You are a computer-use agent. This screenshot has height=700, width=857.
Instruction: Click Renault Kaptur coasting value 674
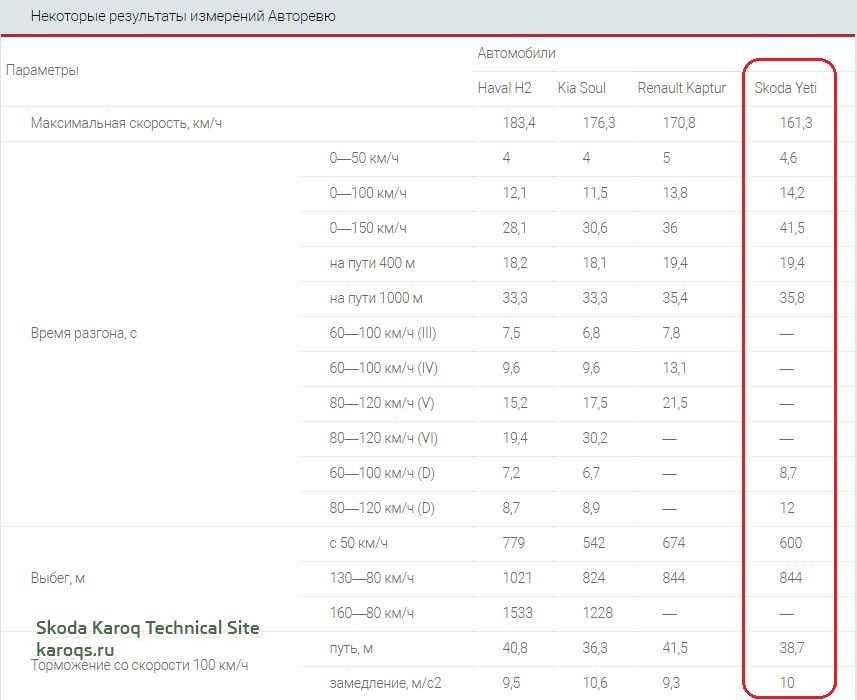674,543
